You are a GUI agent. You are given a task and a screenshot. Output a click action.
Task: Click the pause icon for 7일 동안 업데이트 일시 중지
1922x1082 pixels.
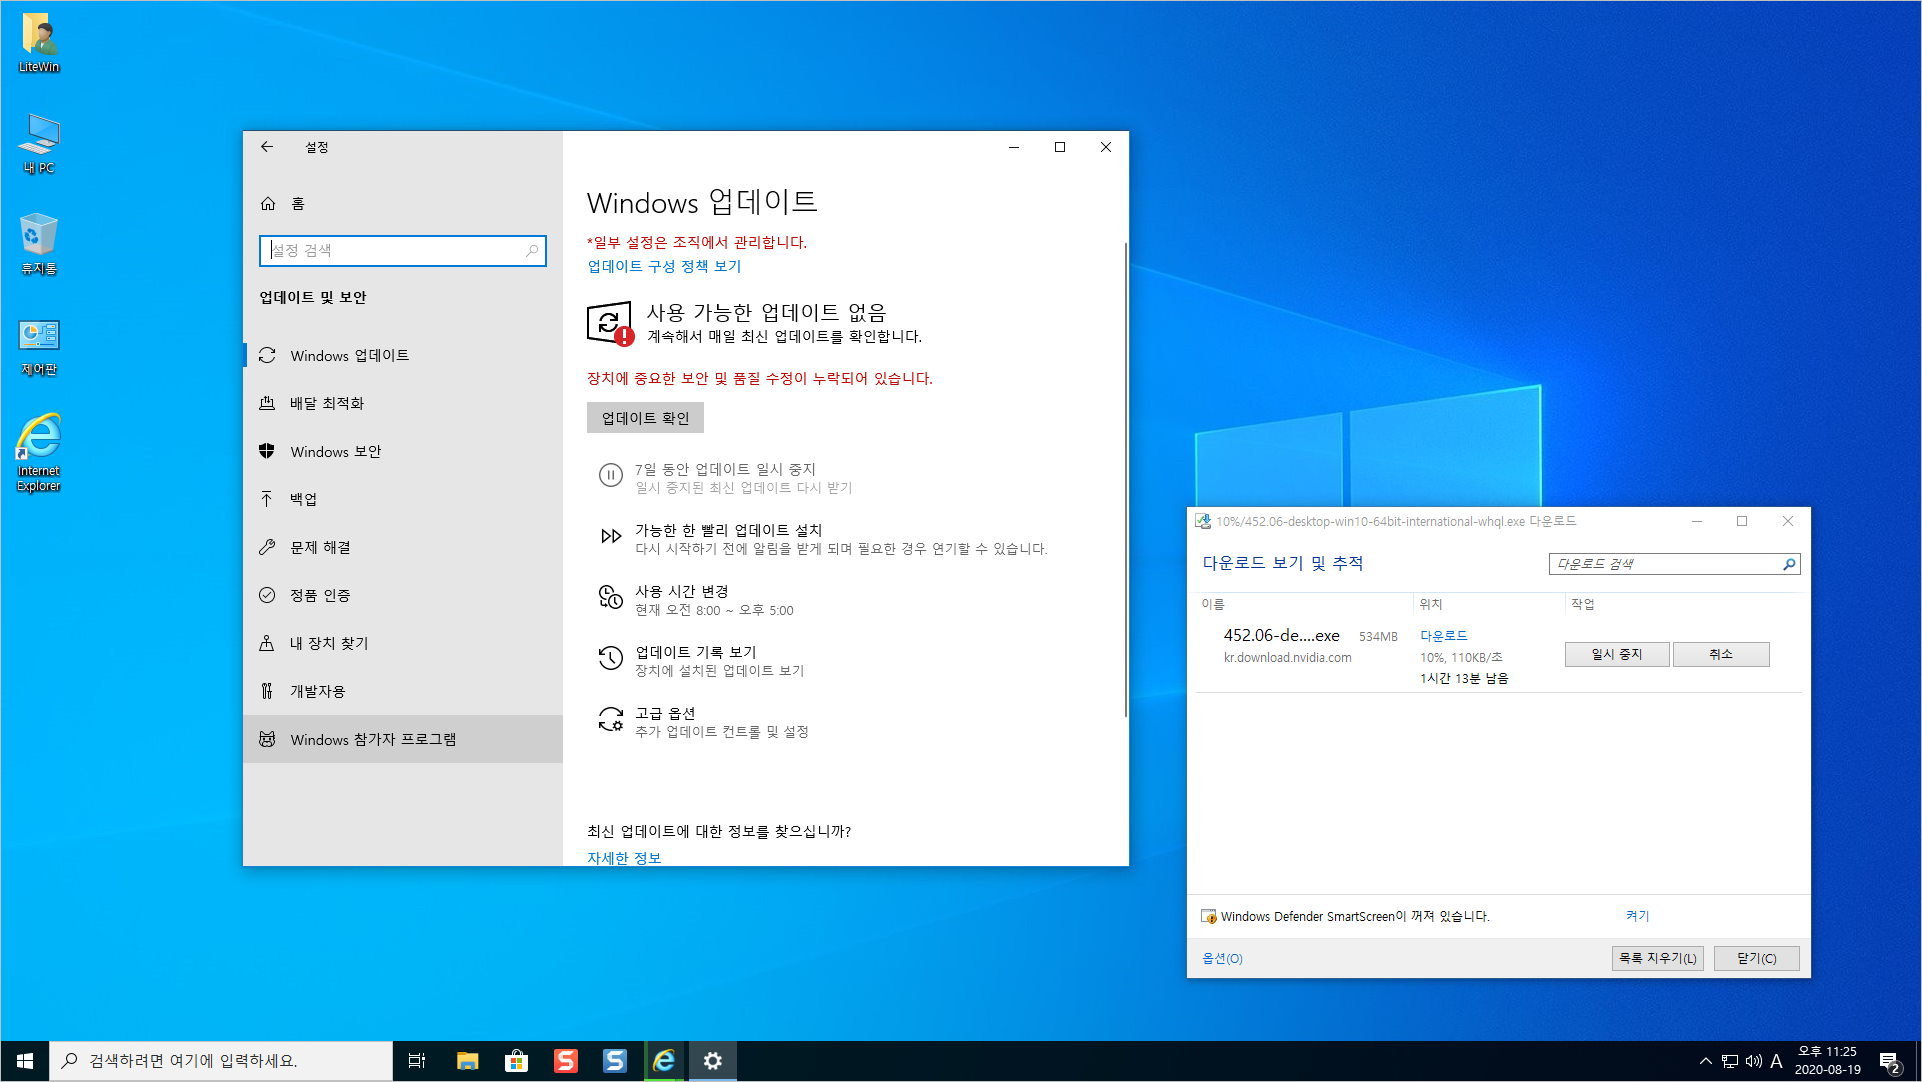(610, 476)
